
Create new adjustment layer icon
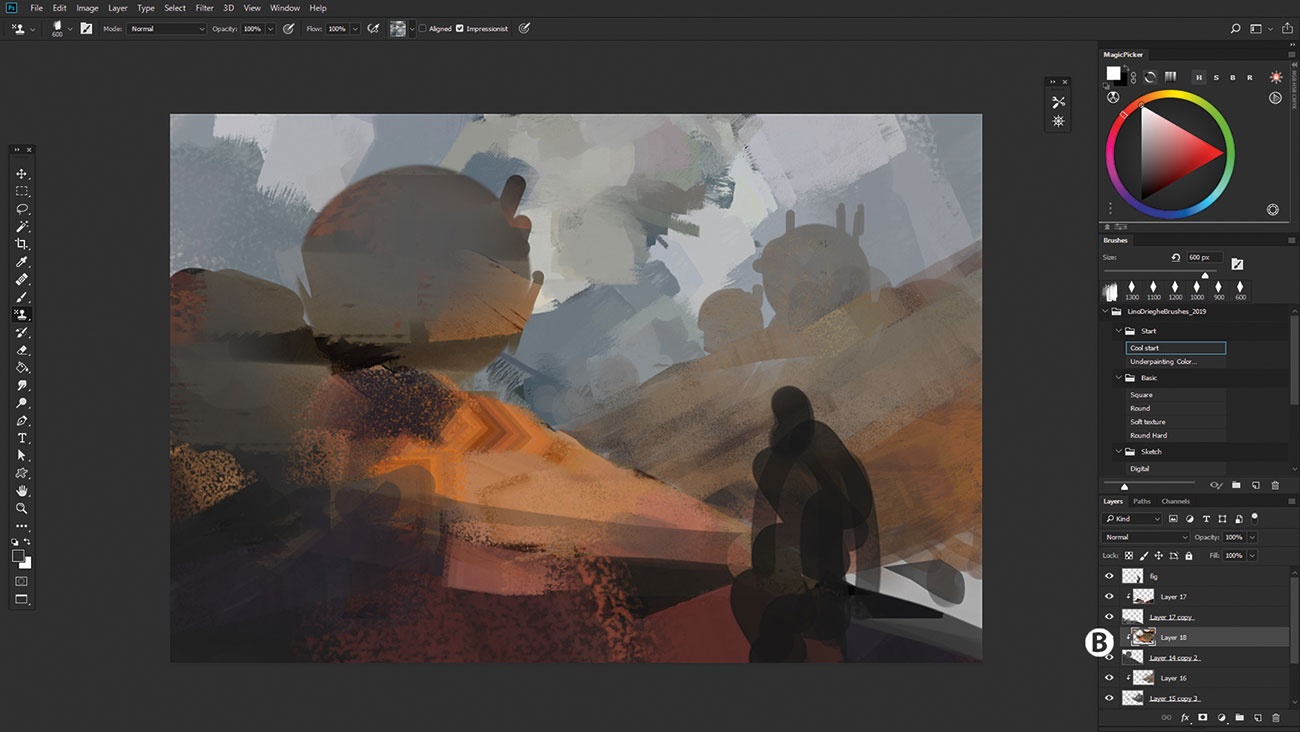[1221, 718]
